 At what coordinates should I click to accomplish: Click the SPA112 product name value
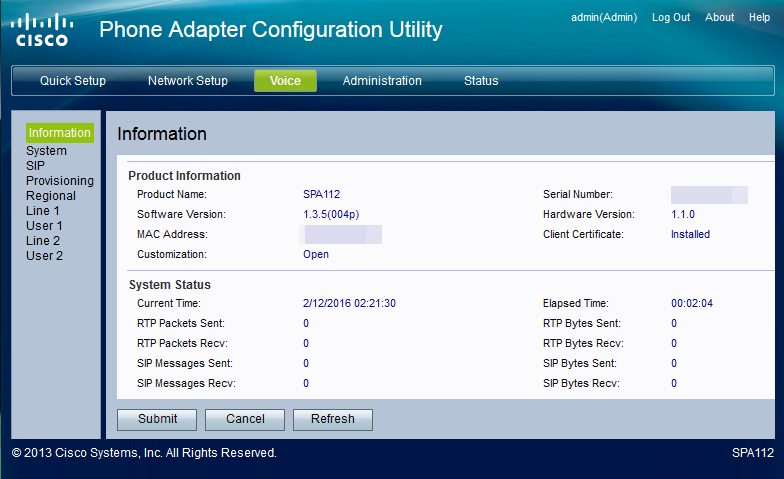(322, 194)
